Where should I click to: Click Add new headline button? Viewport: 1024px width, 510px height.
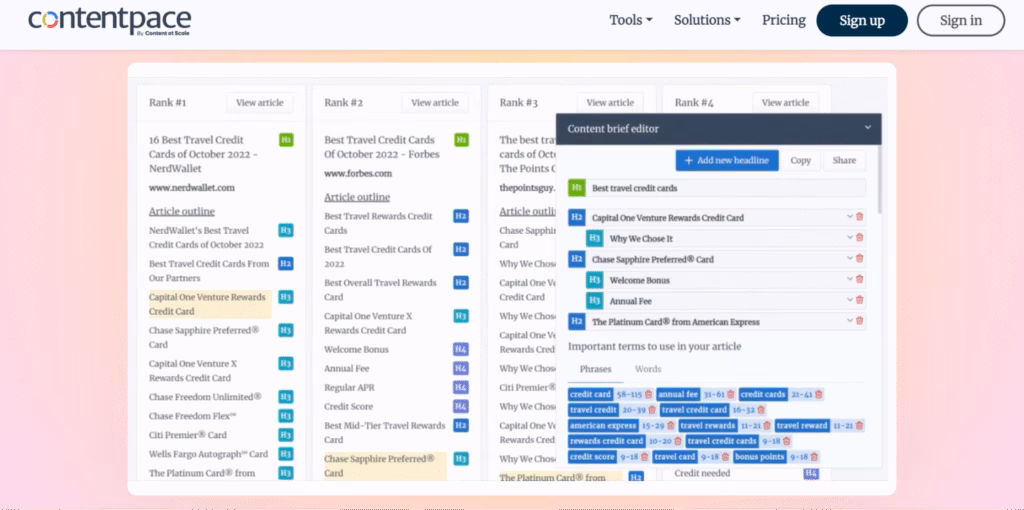[x=726, y=160]
